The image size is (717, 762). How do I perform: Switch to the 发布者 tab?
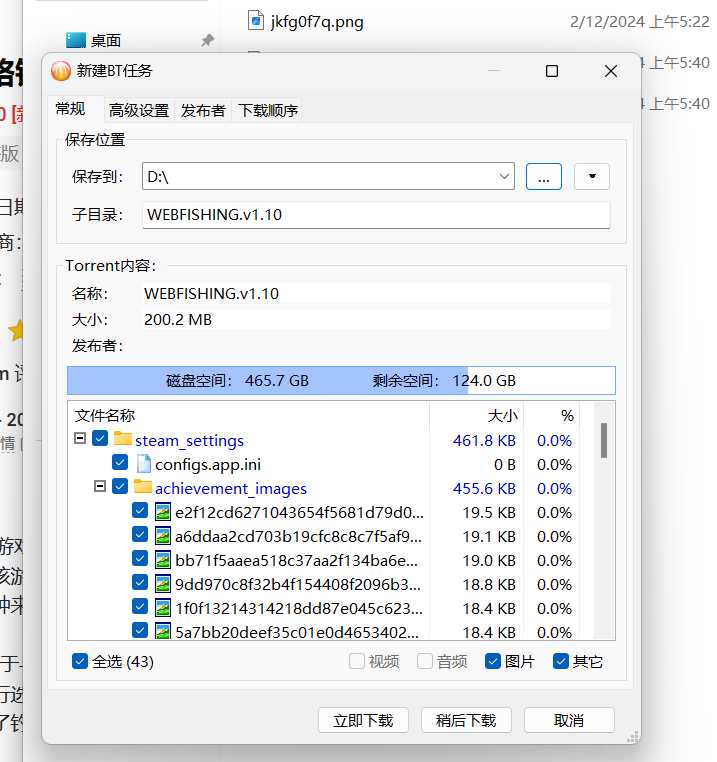click(203, 111)
